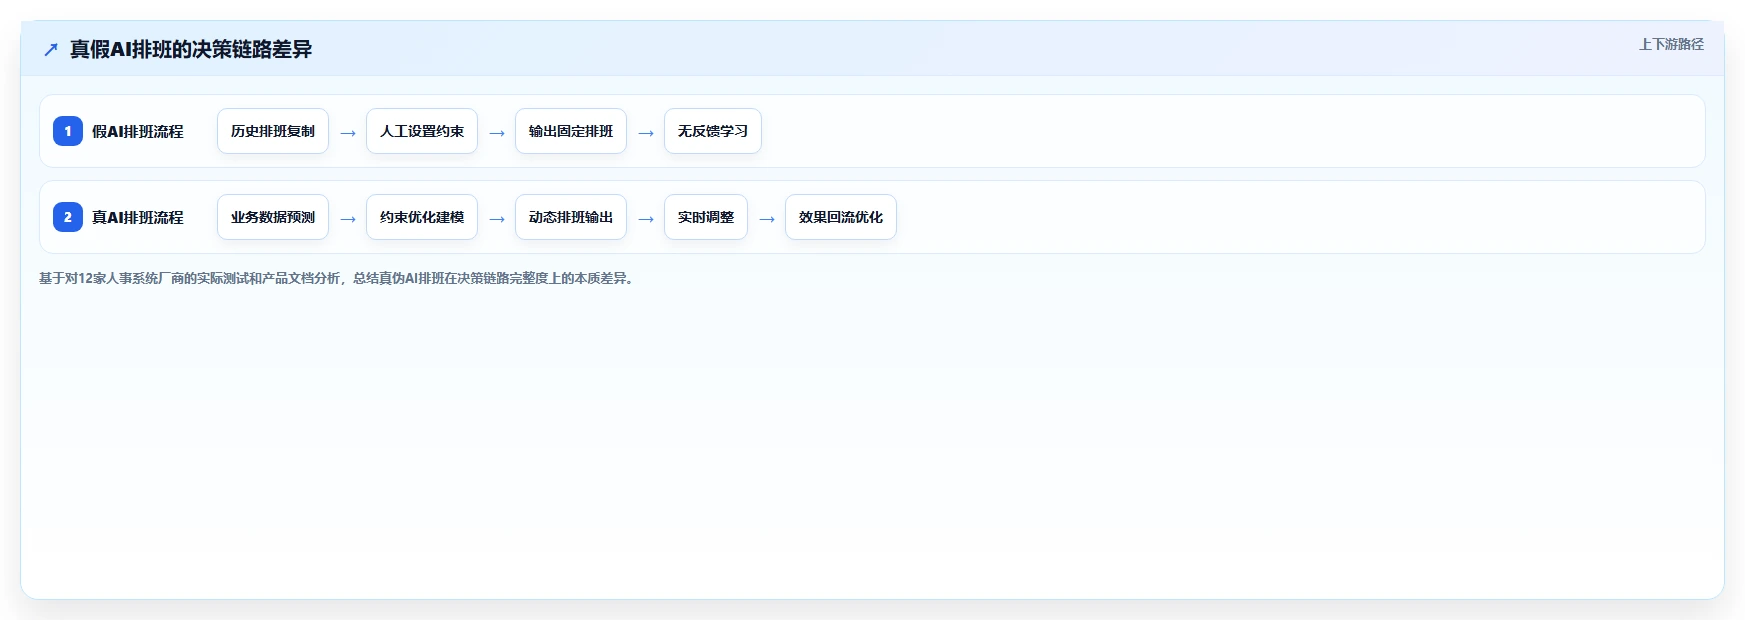Select the 历史排班复制 step chip

pos(273,131)
